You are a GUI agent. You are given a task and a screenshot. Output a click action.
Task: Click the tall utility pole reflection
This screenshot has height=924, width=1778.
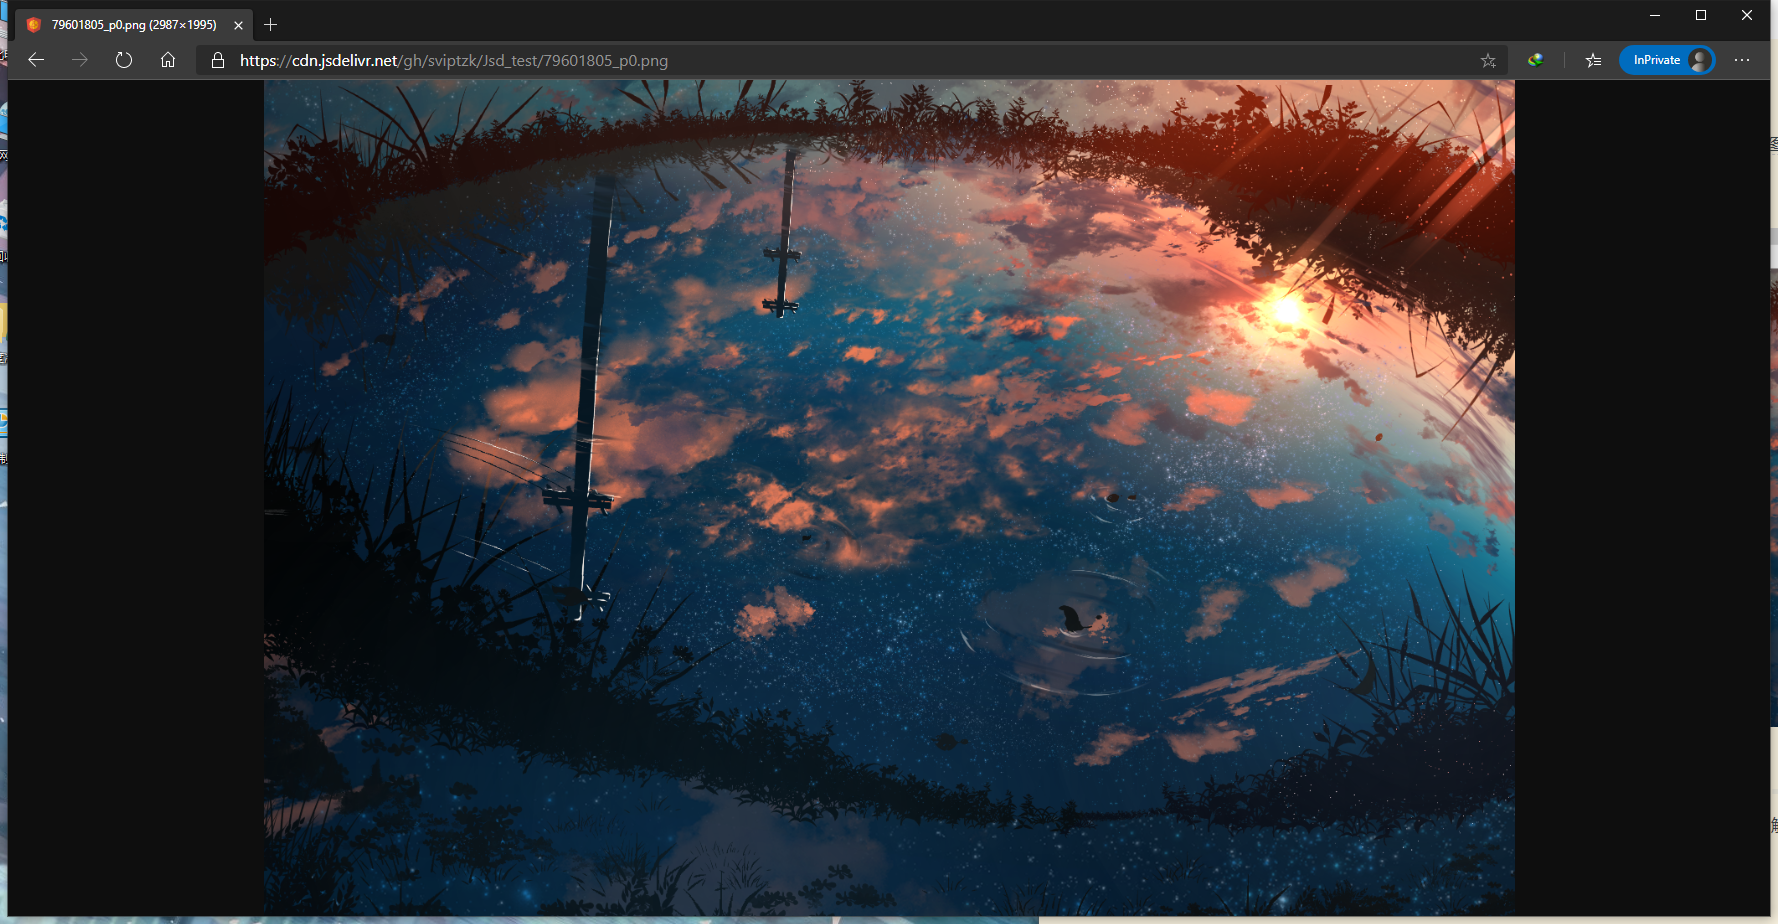(592, 380)
